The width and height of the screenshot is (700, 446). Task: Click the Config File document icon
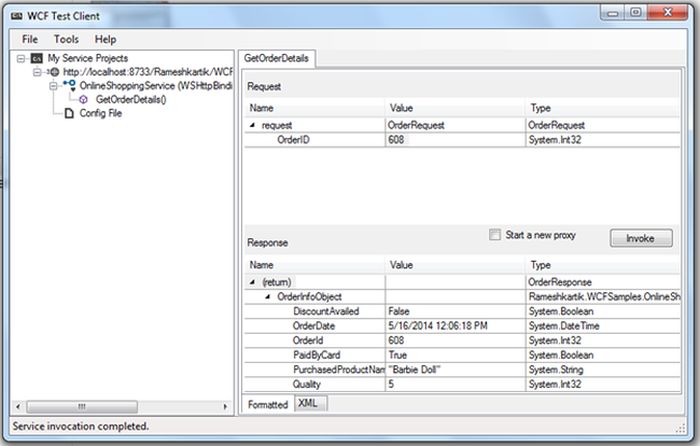point(69,113)
